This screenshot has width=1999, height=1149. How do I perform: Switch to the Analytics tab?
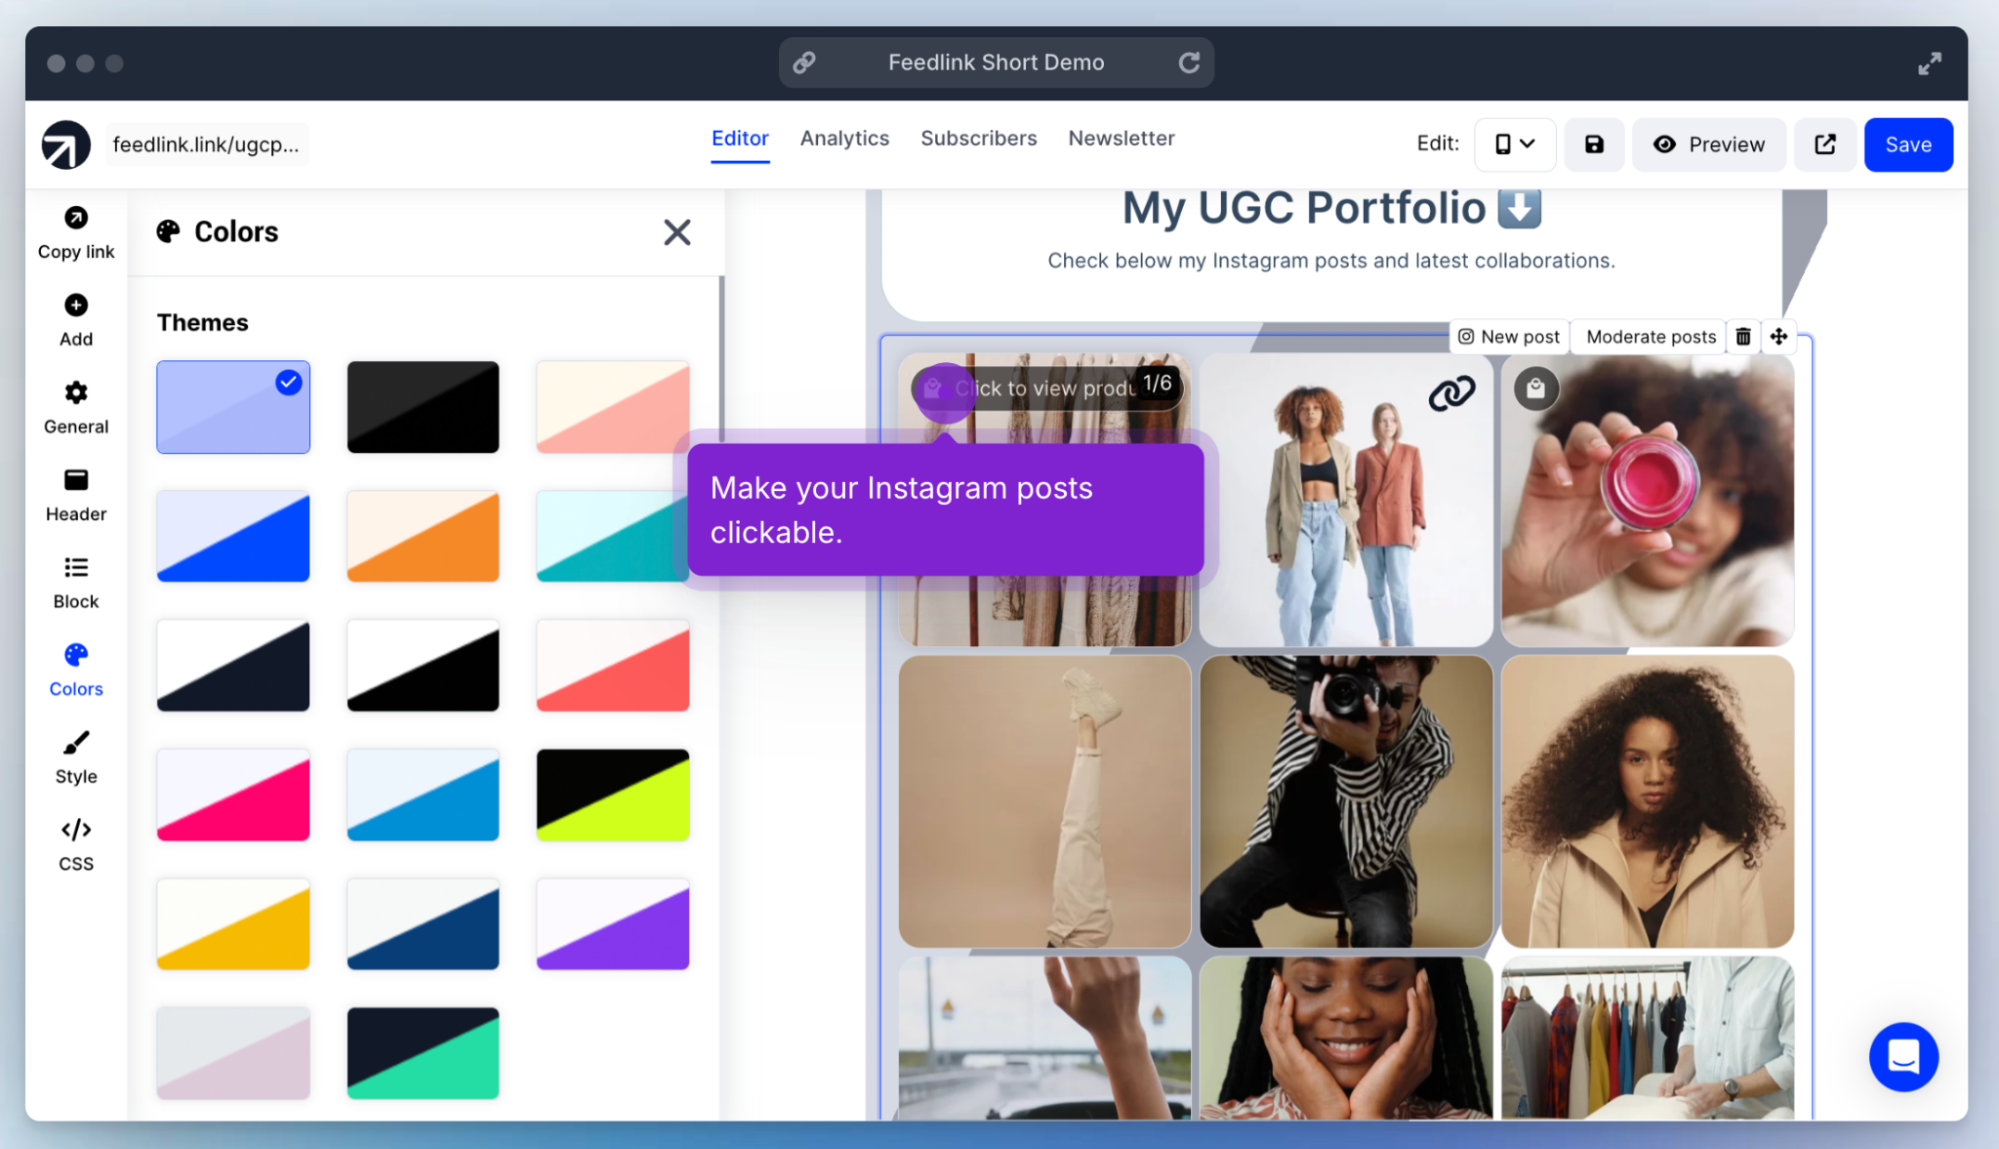[x=844, y=138]
